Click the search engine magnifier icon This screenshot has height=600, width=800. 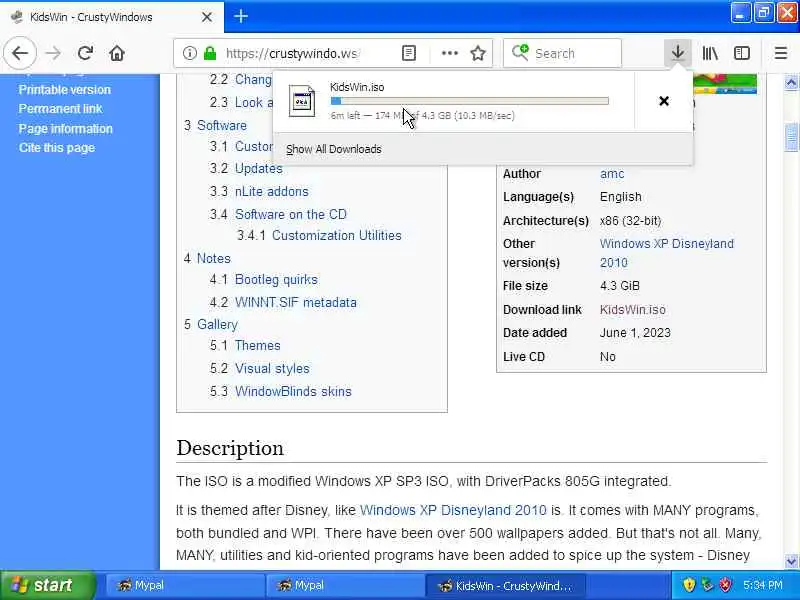(x=520, y=53)
